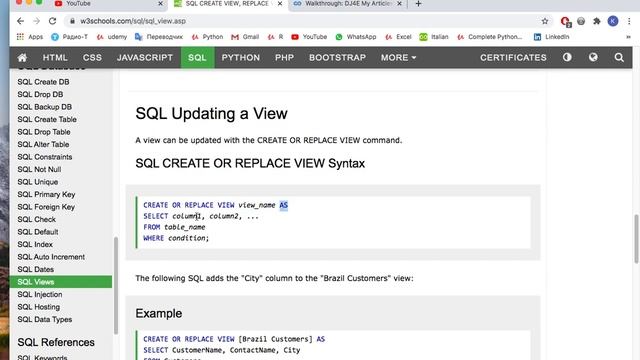This screenshot has height=360, width=640.
Task: Open CSS in the top navigation
Action: pyautogui.click(x=92, y=58)
